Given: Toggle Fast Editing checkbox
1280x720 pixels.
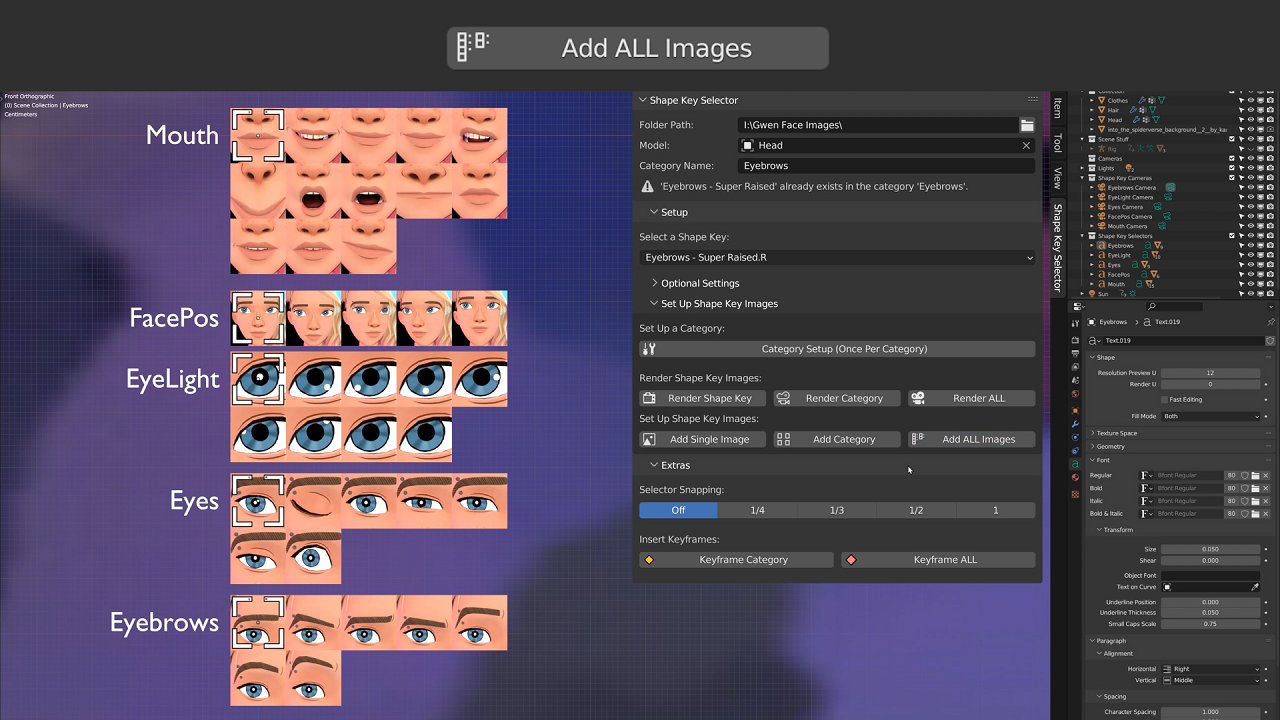Looking at the screenshot, I should (x=1165, y=400).
